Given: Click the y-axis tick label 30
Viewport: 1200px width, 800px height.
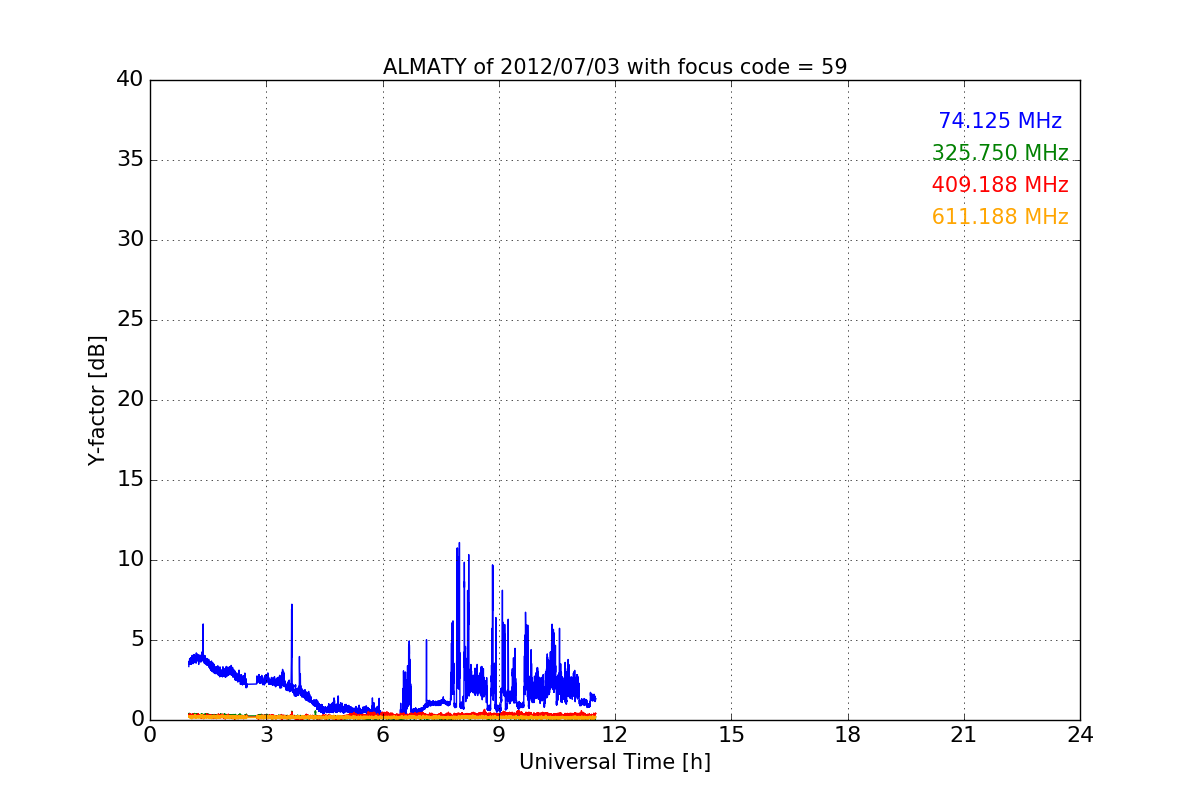Looking at the screenshot, I should [130, 239].
